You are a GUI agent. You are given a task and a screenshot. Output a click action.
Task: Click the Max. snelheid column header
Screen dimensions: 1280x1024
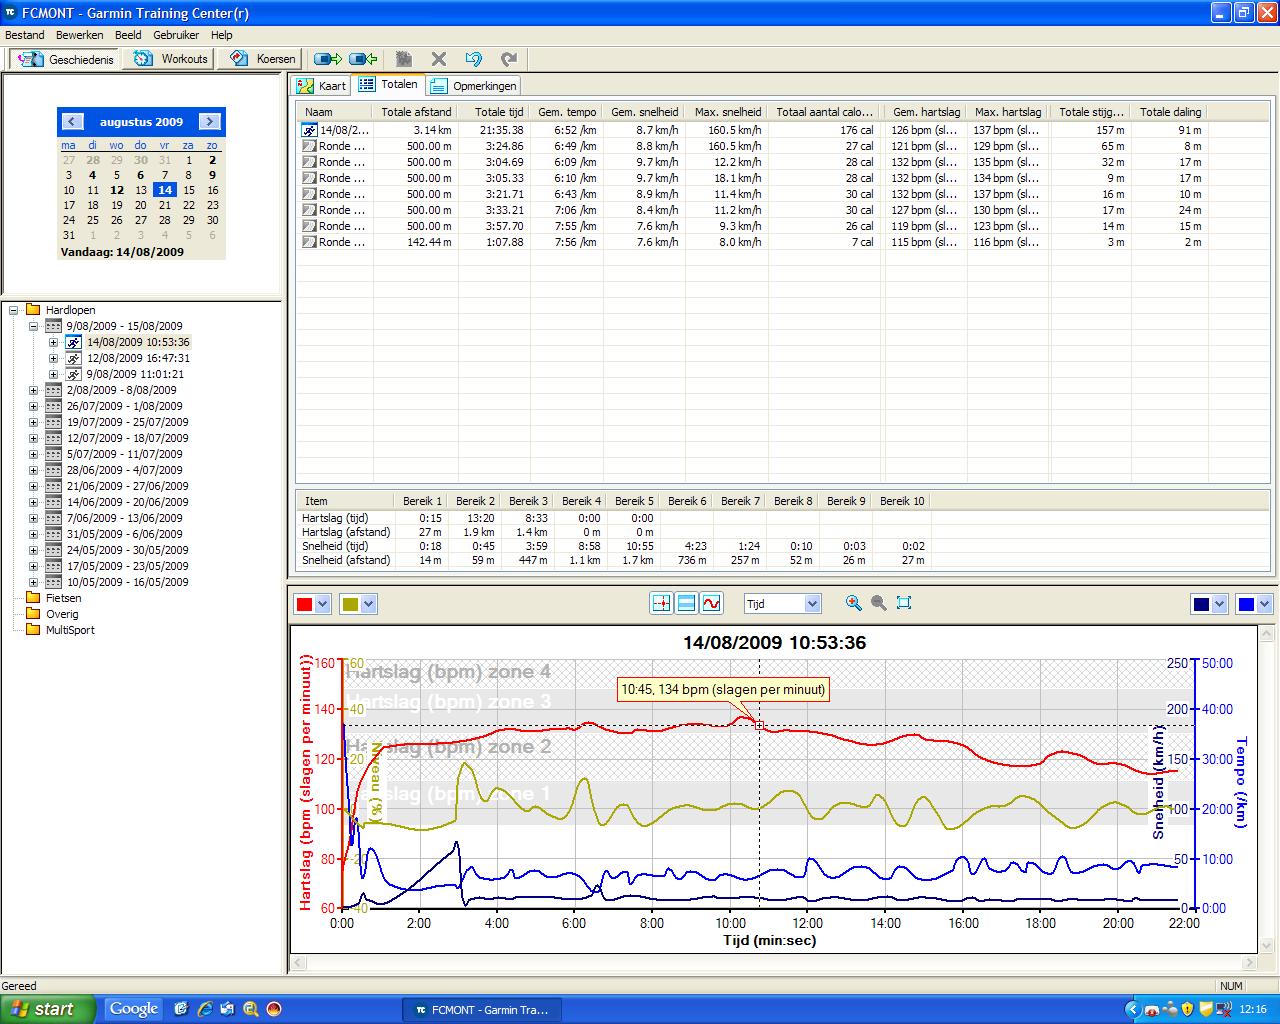coord(727,112)
